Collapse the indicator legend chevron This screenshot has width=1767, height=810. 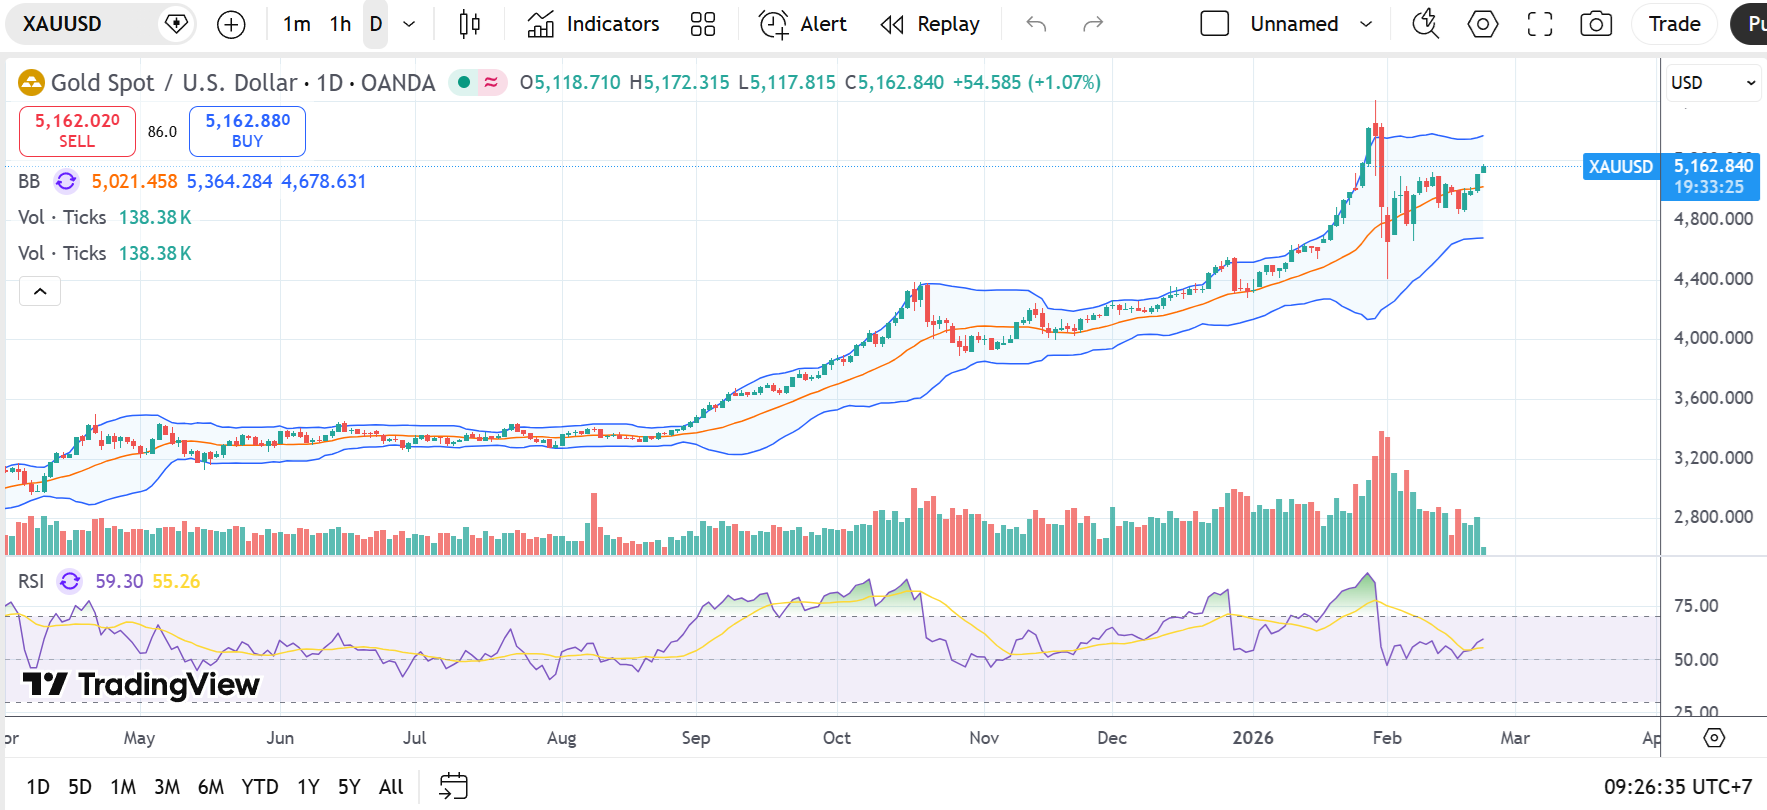(x=40, y=291)
